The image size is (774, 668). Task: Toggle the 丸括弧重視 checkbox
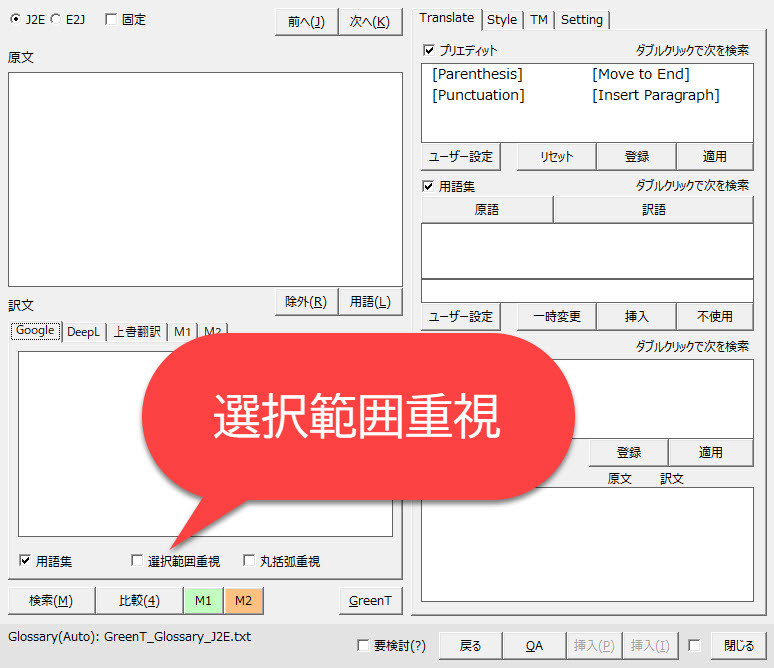pos(250,561)
